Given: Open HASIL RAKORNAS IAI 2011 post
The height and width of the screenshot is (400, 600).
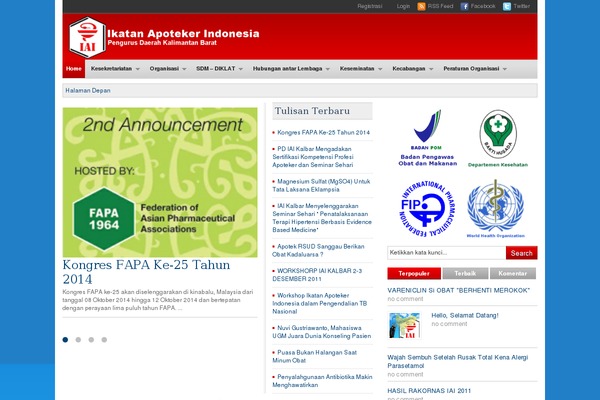Looking at the screenshot, I should [x=429, y=391].
